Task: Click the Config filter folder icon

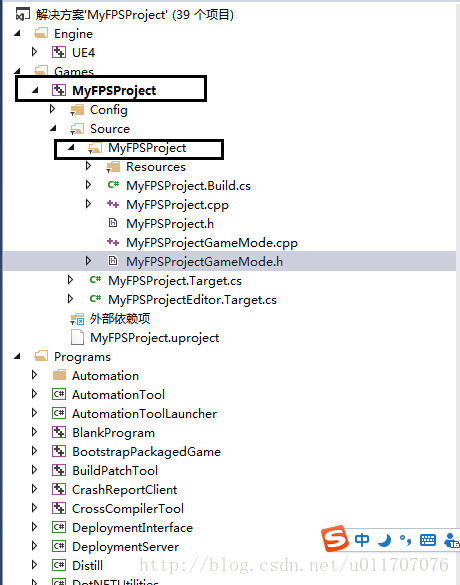Action: pyautogui.click(x=77, y=110)
